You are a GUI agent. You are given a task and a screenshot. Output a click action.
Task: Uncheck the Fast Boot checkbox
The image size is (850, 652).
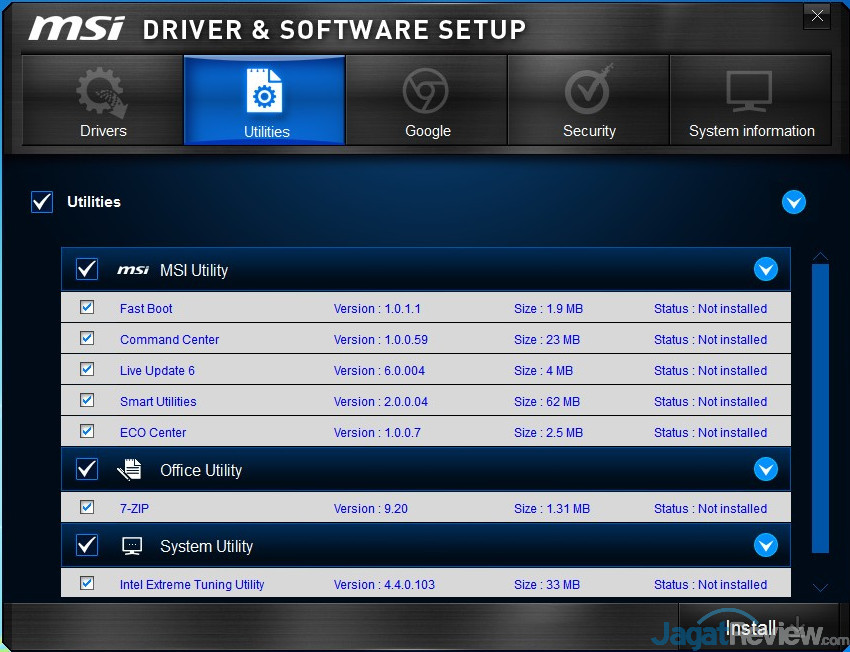(x=87, y=308)
